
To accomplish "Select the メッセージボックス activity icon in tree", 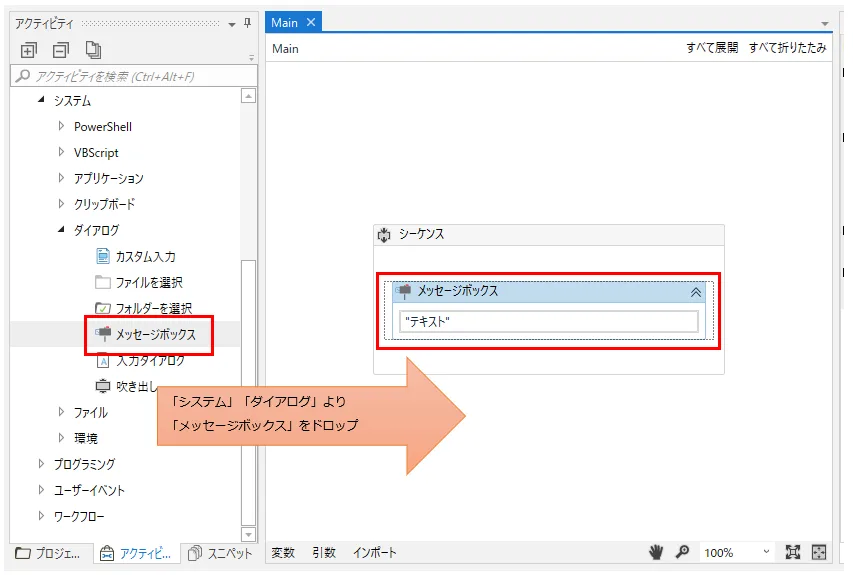I will (x=102, y=333).
